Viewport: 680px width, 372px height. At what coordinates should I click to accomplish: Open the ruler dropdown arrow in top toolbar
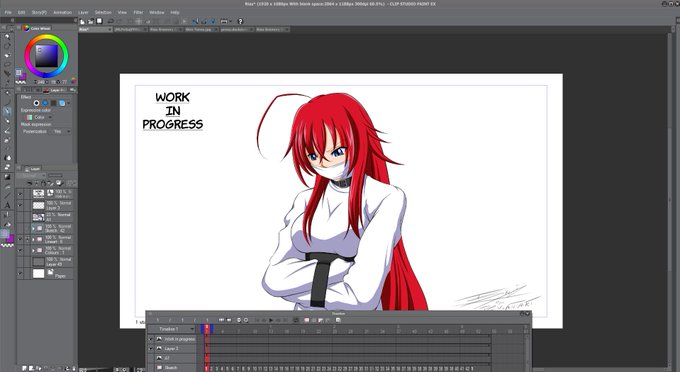[x=230, y=21]
